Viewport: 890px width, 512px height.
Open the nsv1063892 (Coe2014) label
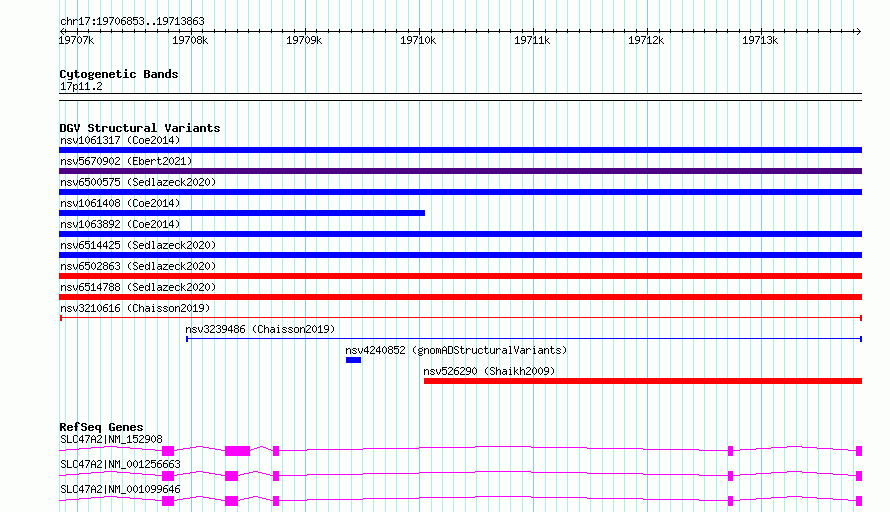click(x=120, y=224)
